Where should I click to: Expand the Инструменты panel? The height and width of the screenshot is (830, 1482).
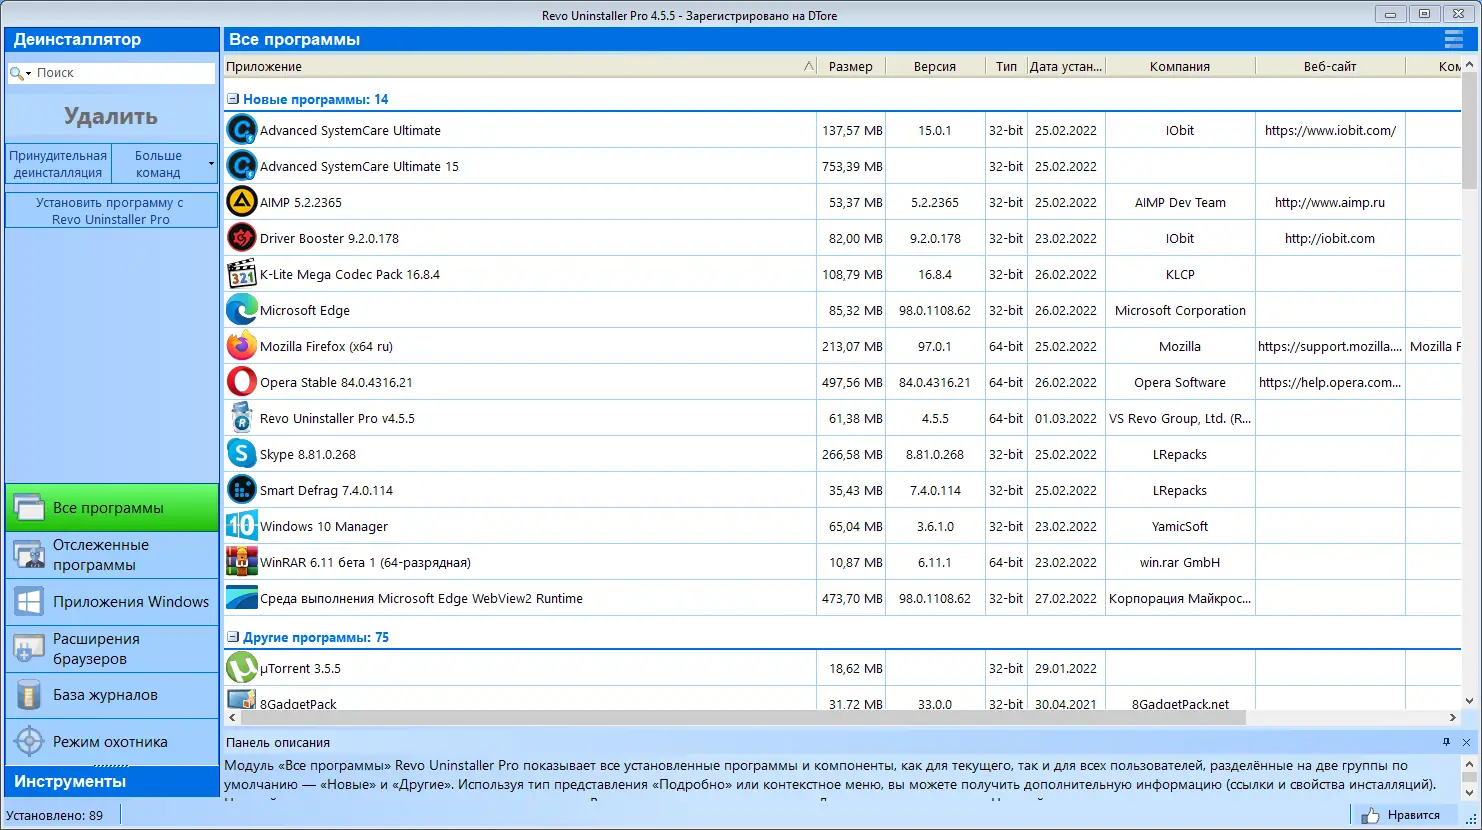tap(111, 781)
